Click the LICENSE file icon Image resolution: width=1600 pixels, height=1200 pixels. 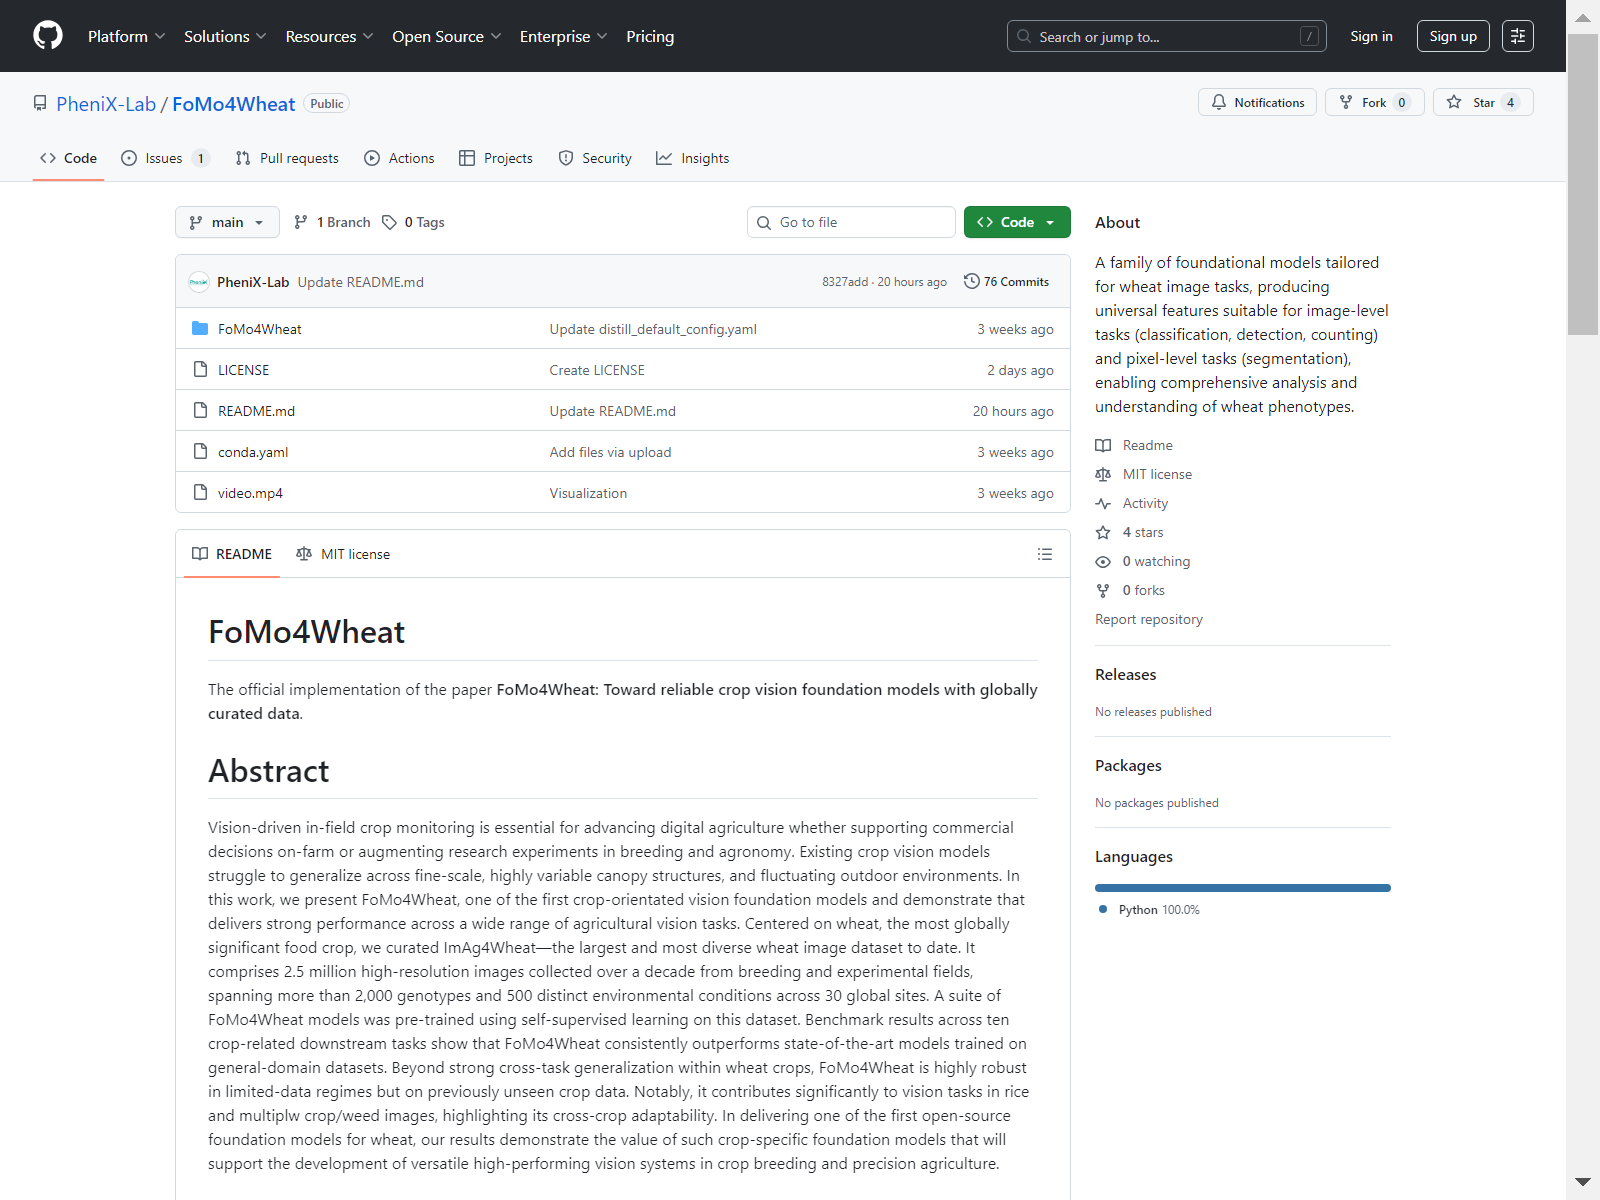[200, 370]
